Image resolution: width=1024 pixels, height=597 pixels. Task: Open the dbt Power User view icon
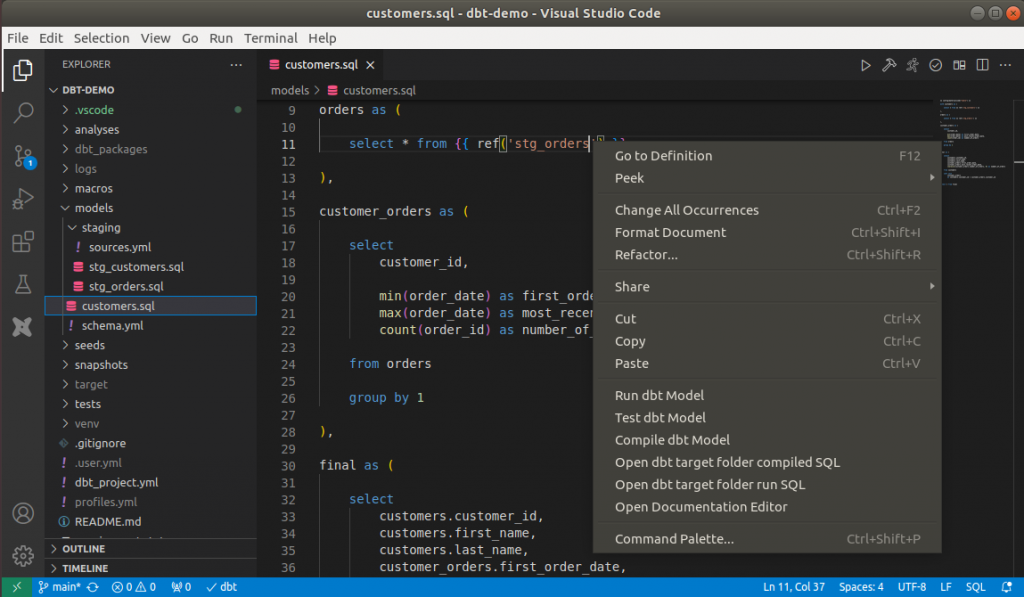22,327
